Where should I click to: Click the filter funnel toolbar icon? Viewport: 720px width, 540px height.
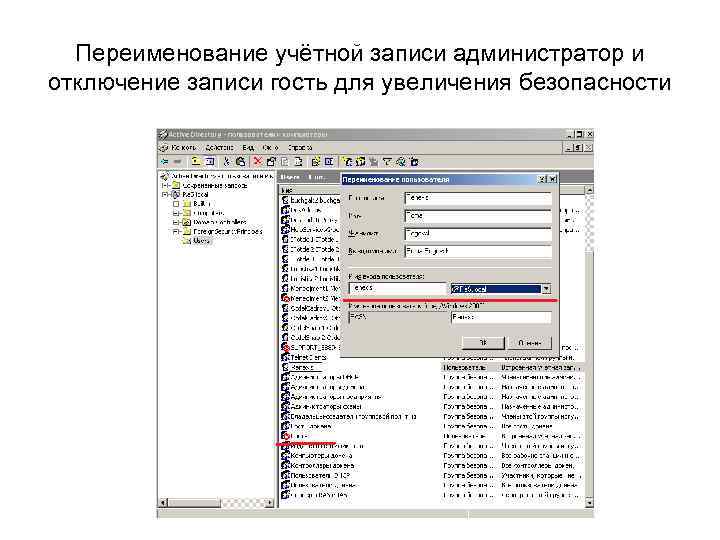click(388, 162)
